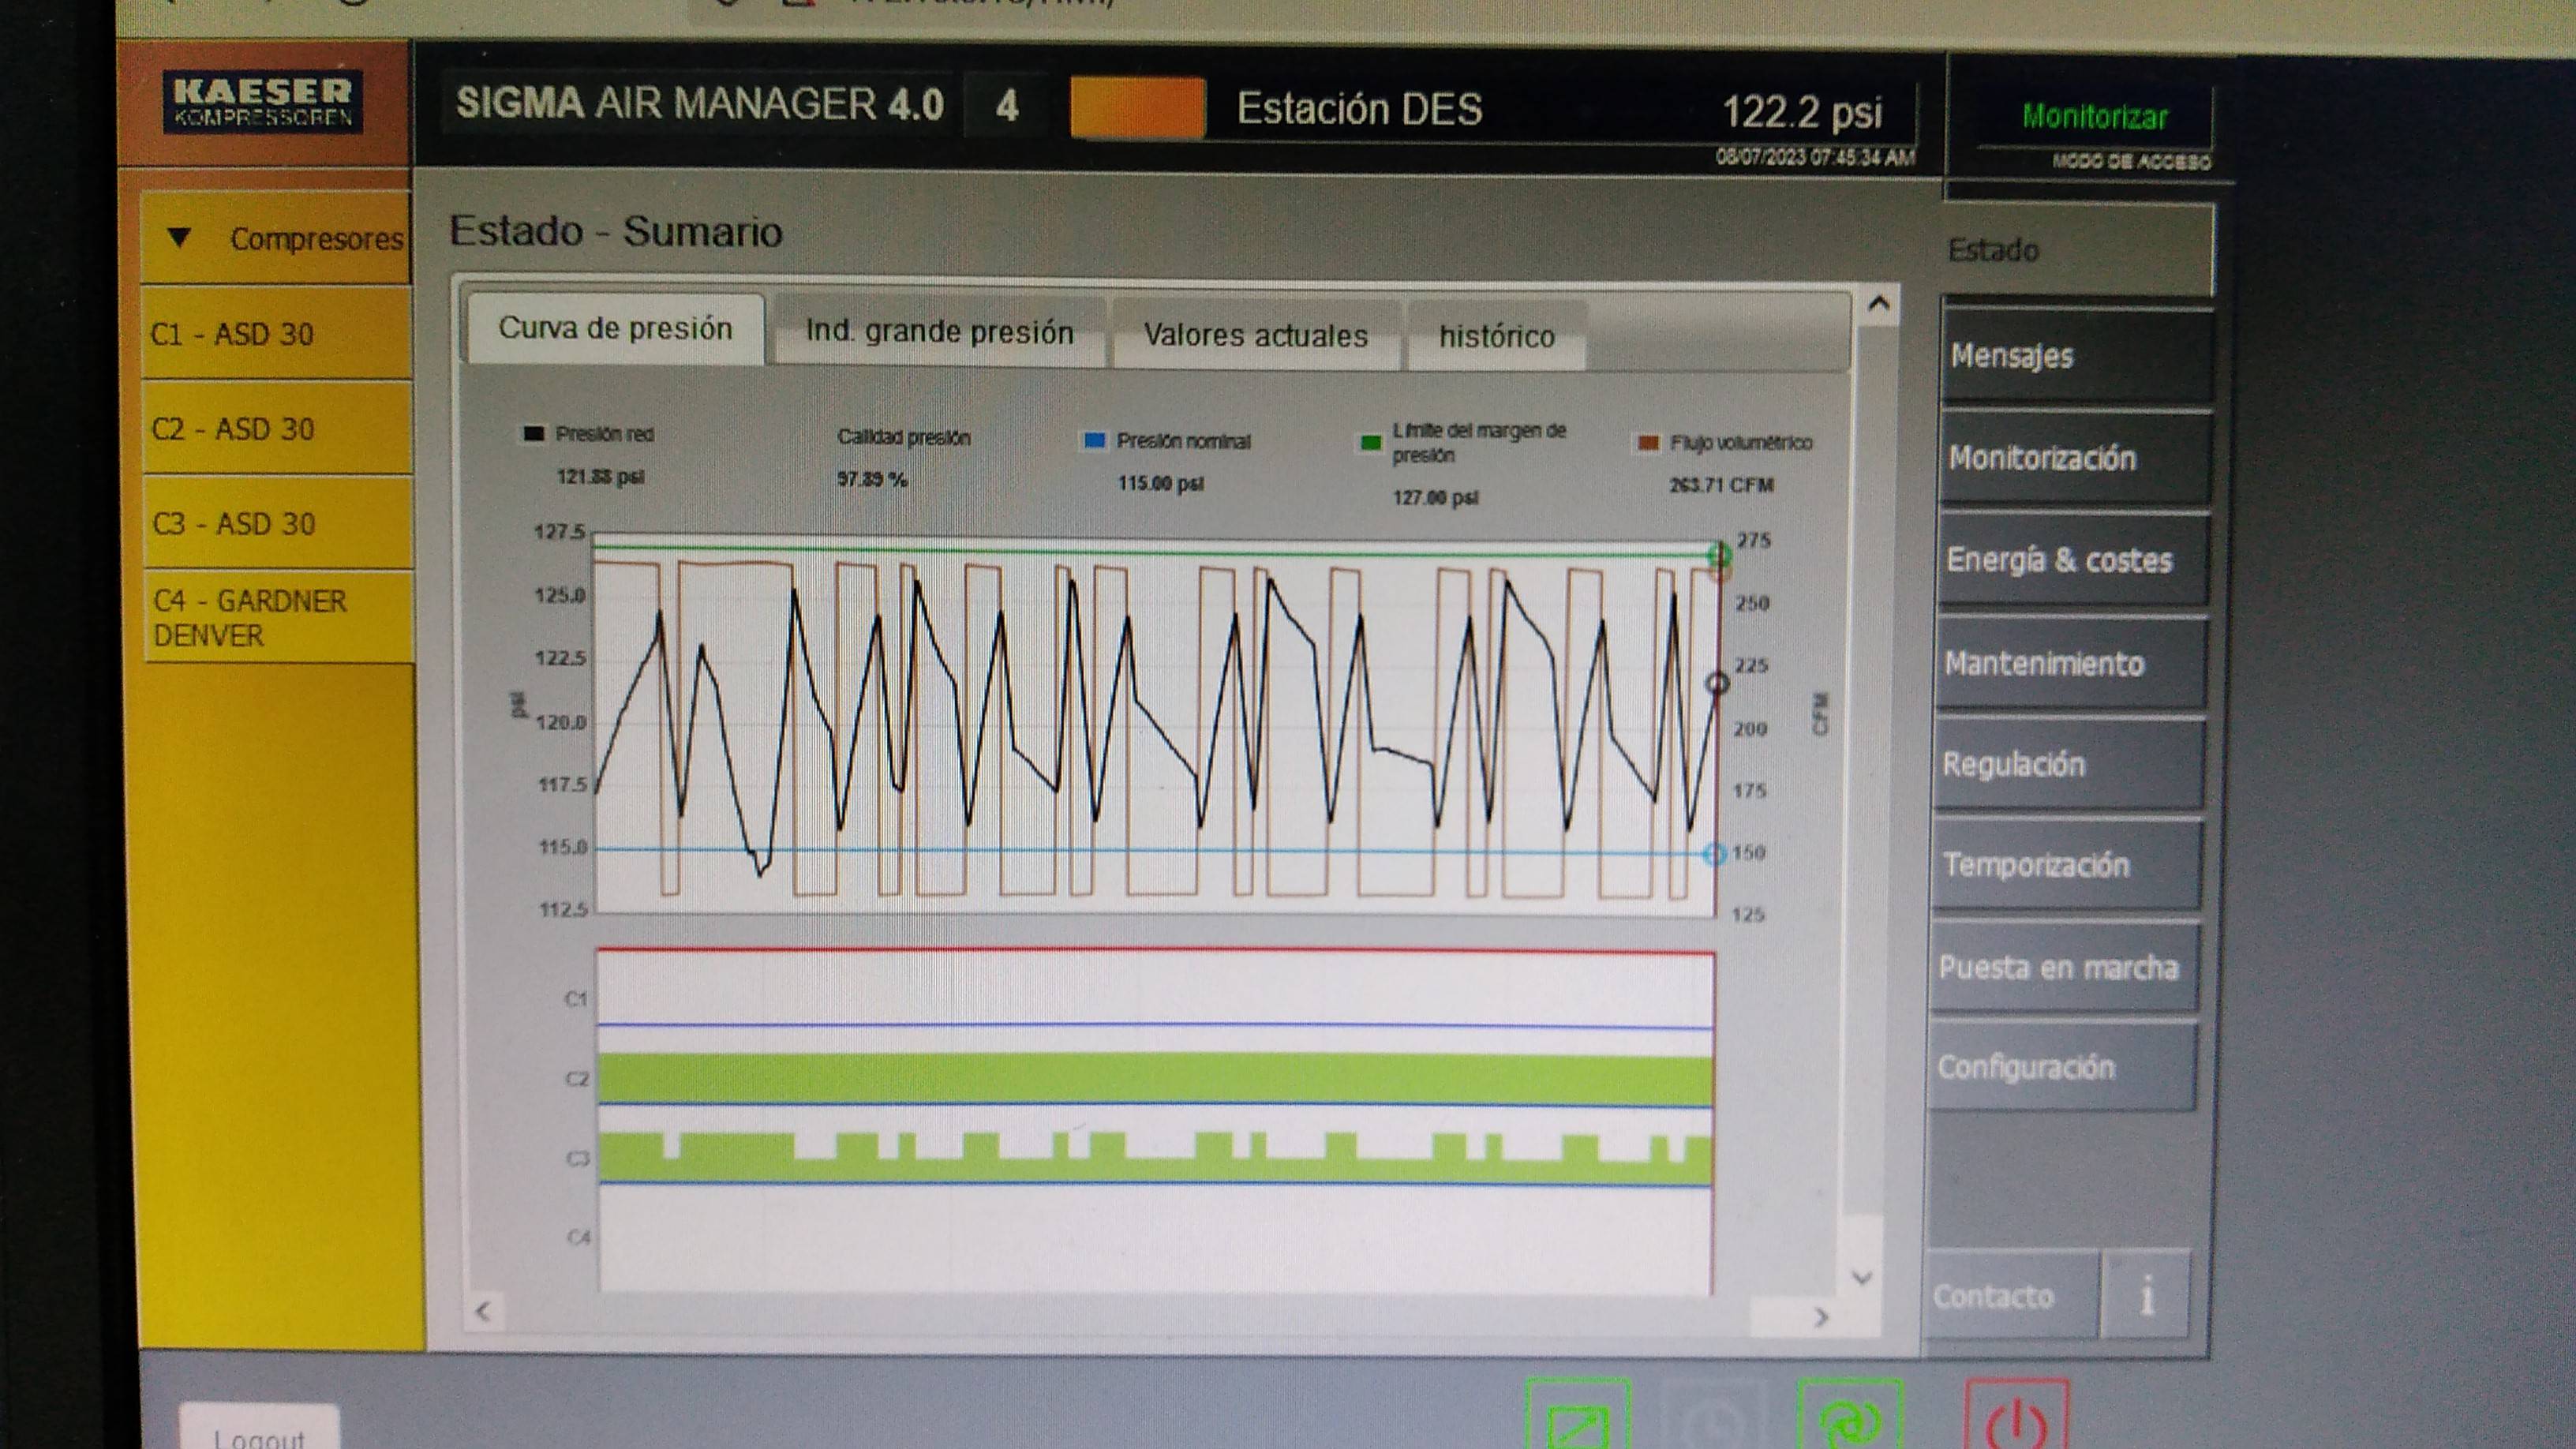The height and width of the screenshot is (1449, 2576).
Task: Click the 121.88 psi Presión red value
Action: (600, 477)
